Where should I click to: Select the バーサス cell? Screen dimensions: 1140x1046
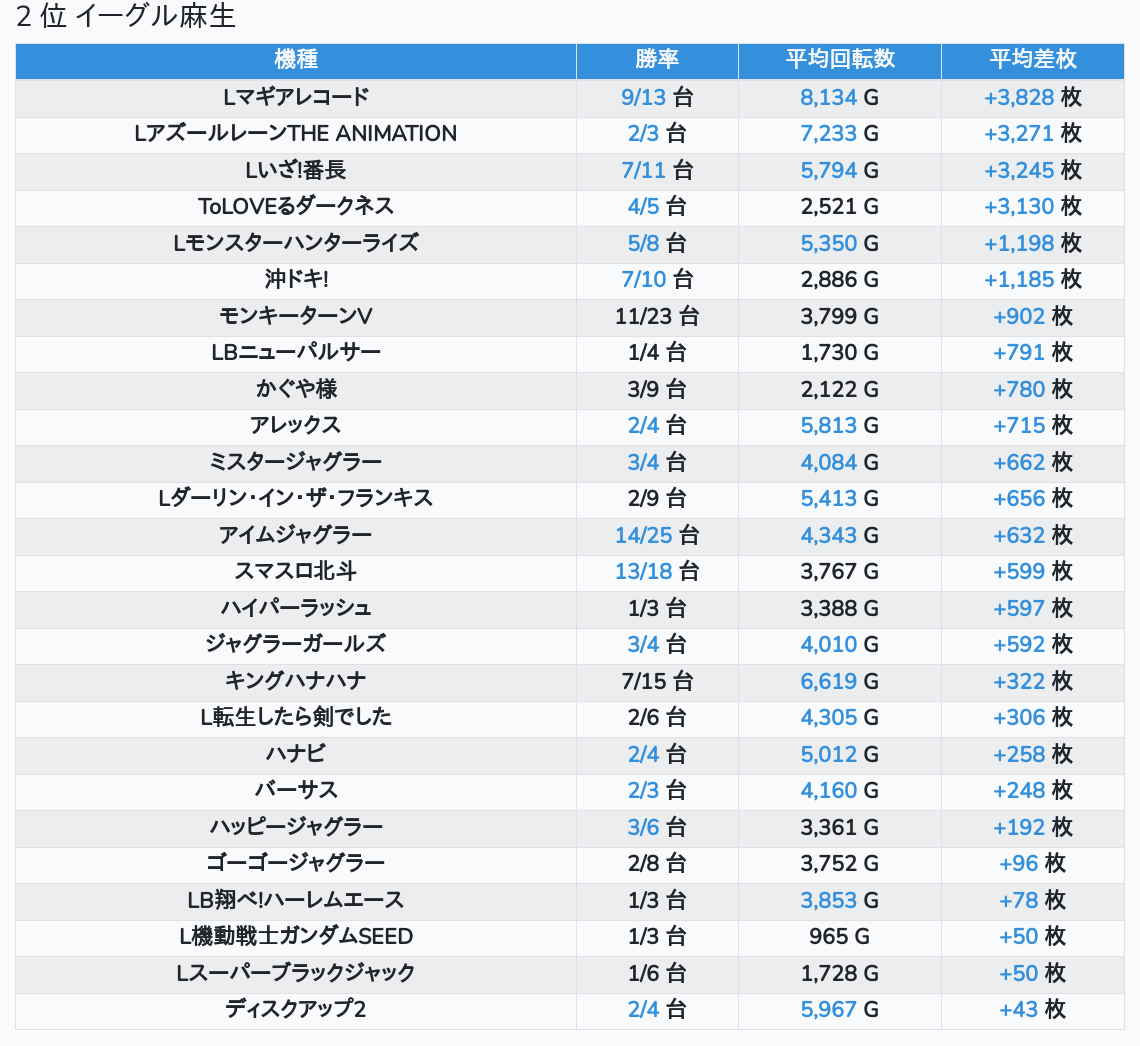[296, 790]
